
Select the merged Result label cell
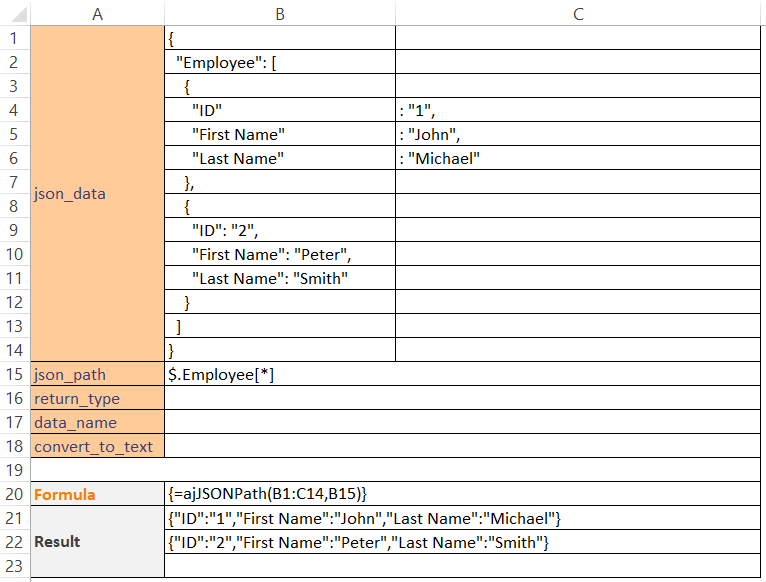pos(97,541)
